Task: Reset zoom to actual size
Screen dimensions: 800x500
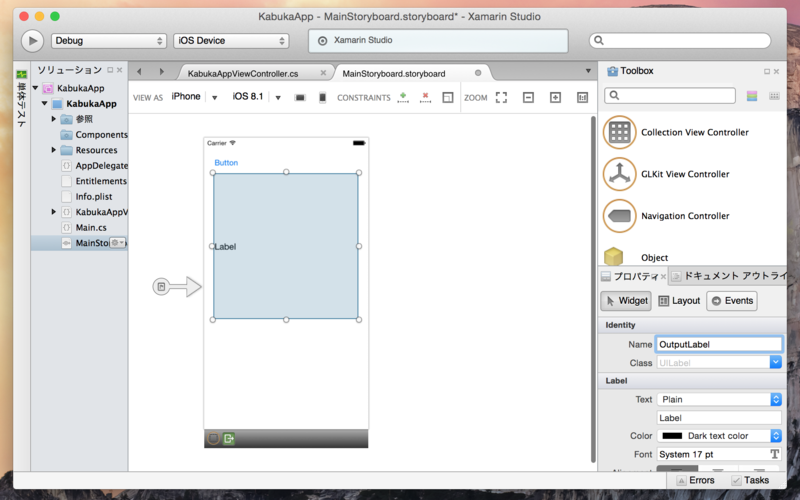Action: (582, 97)
